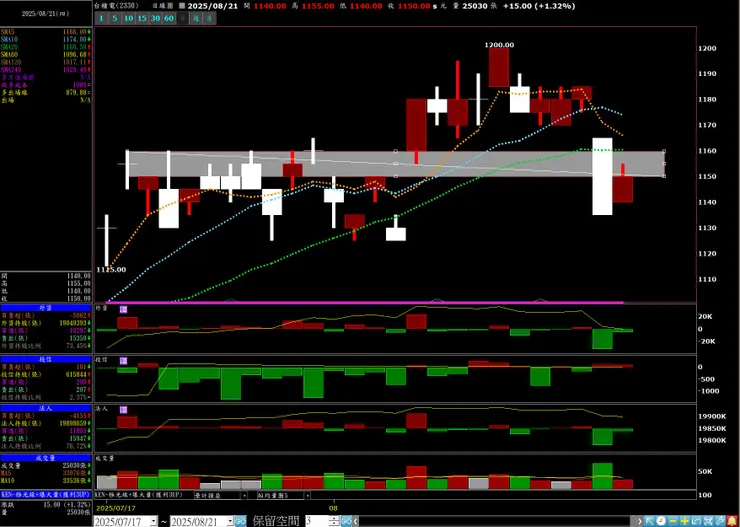Open the end date 2025/08/21 dropdown
Image resolution: width=740 pixels, height=527 pixels.
click(230, 521)
